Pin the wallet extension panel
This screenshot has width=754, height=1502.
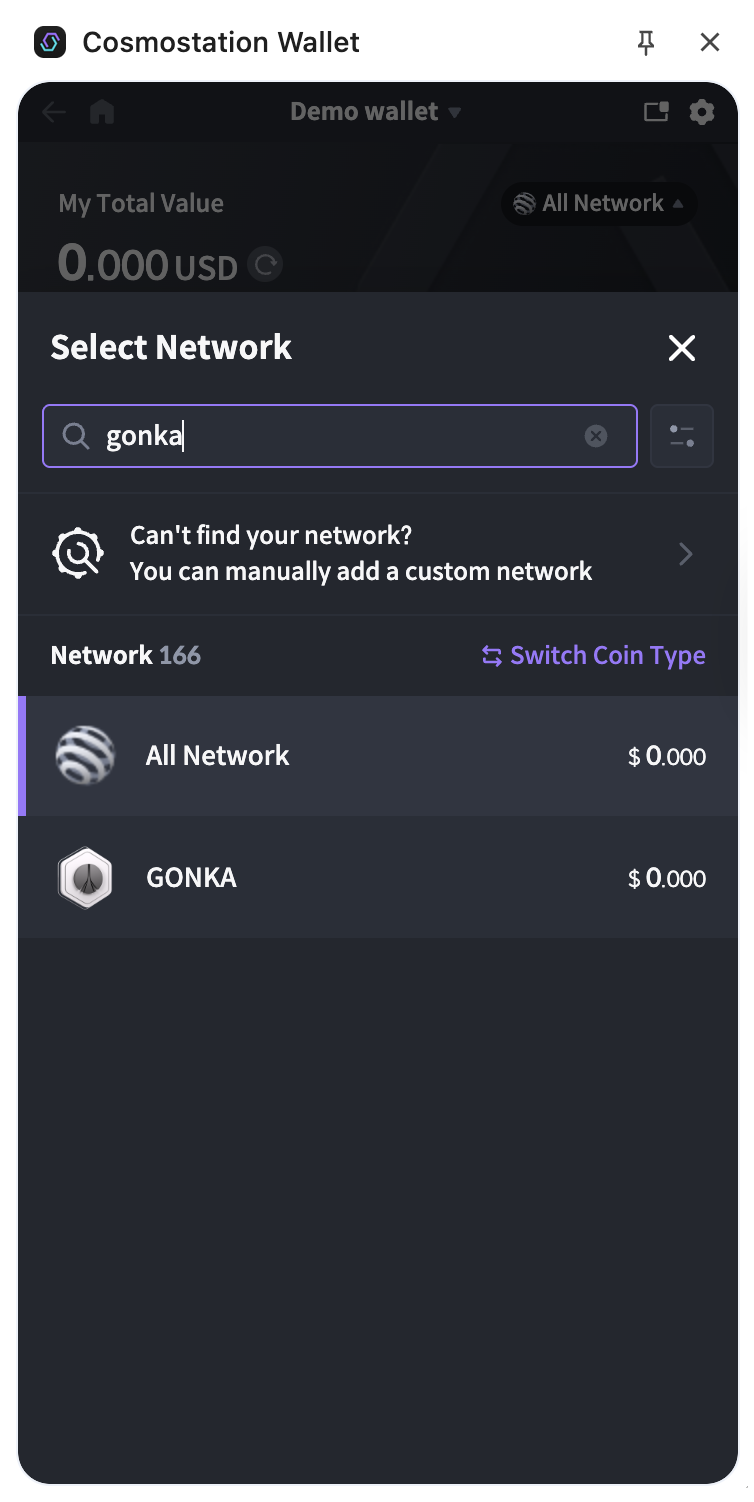[x=646, y=42]
